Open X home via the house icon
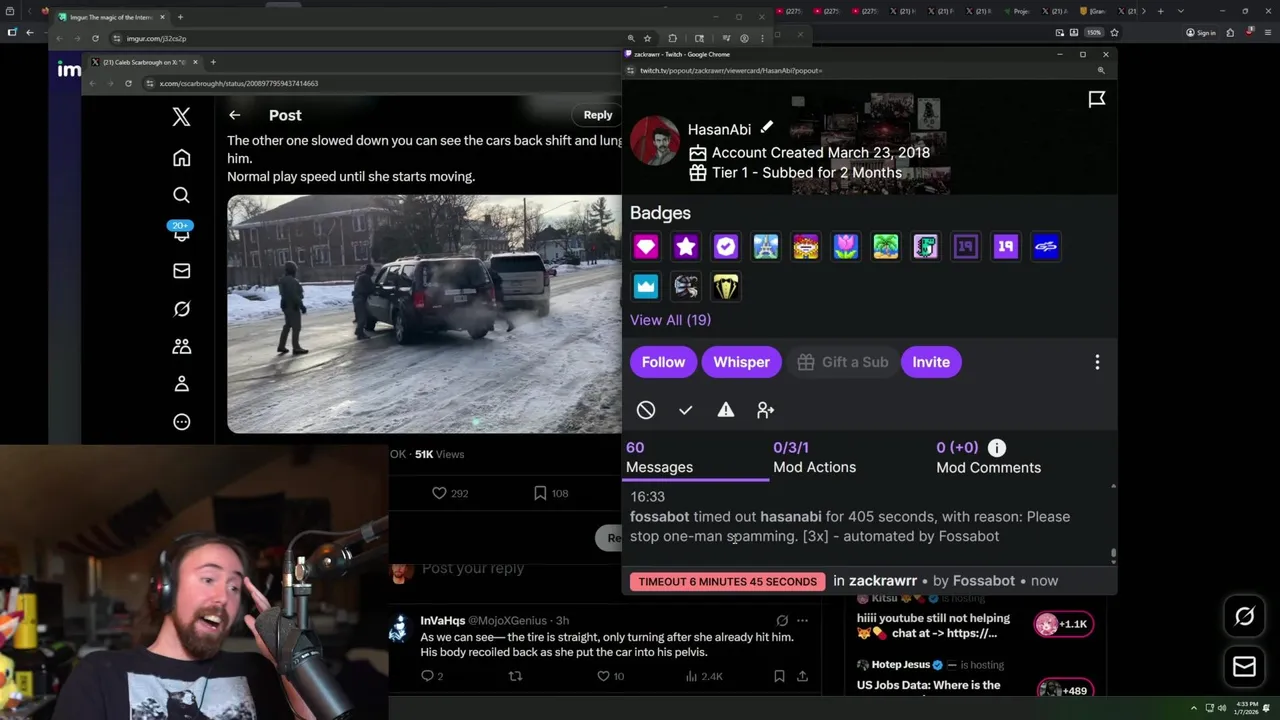The width and height of the screenshot is (1280, 720). pos(181,158)
